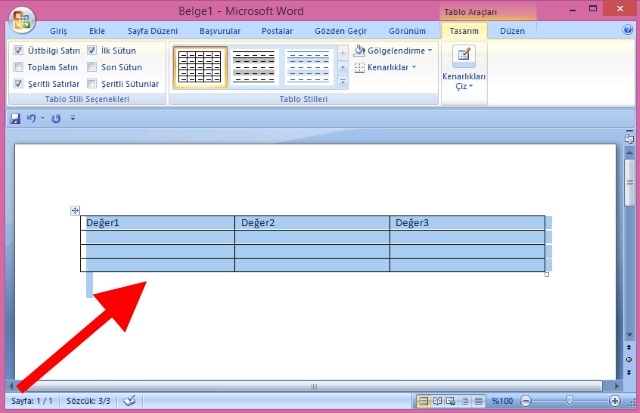Expand table styles gallery More button

[343, 82]
